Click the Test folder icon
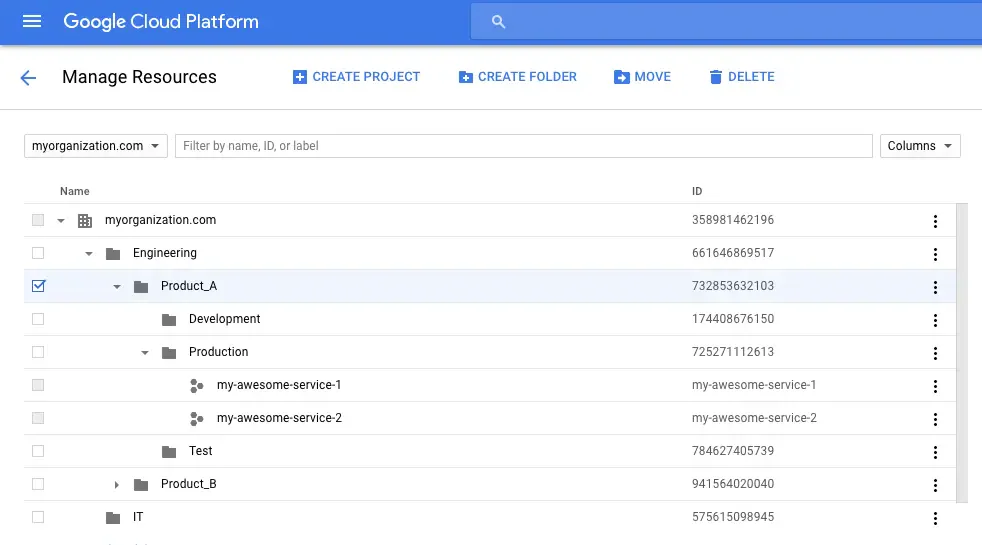The image size is (982, 545). coord(169,452)
